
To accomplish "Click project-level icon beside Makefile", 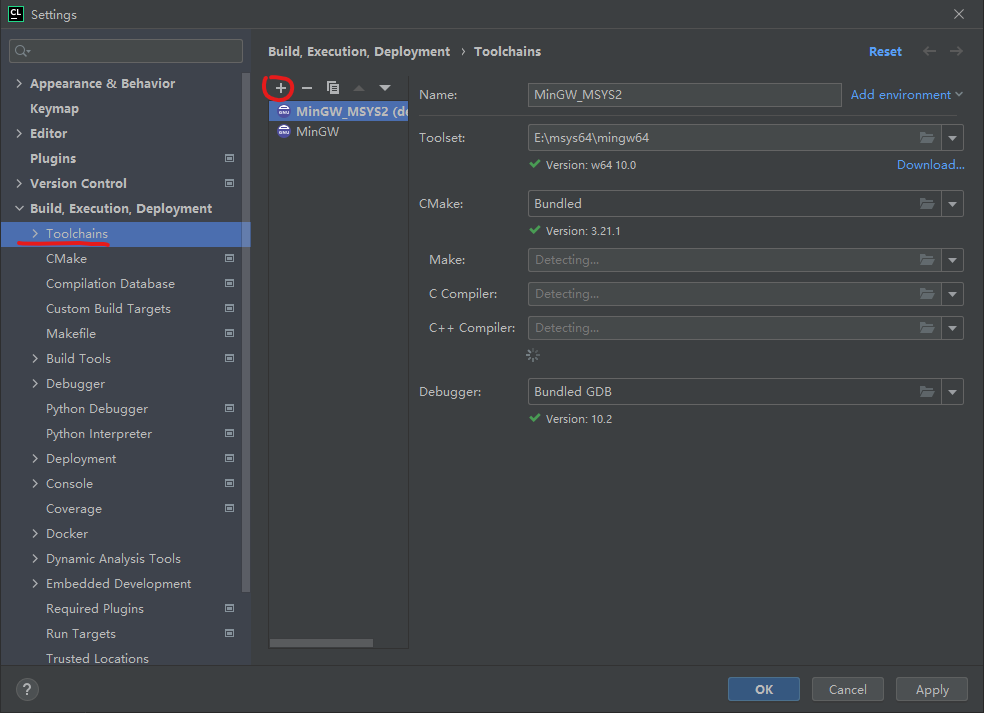I will coord(230,333).
